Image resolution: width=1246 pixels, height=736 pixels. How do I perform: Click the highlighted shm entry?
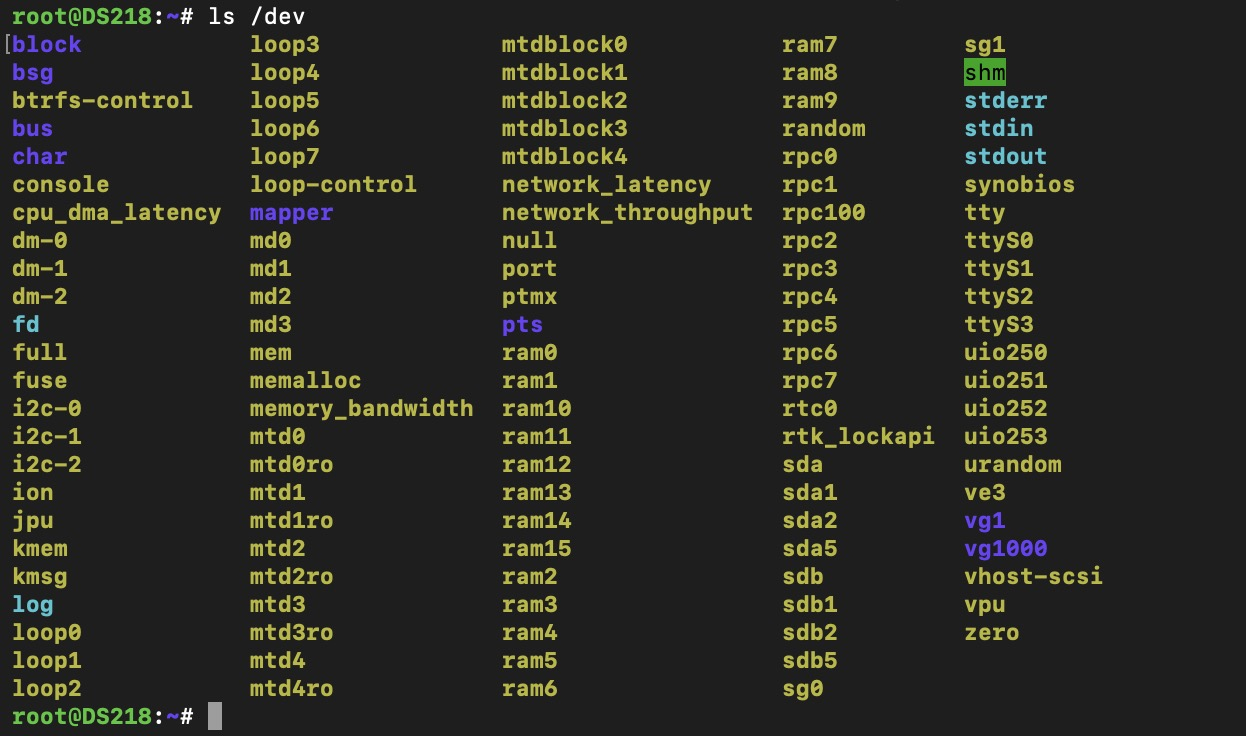(985, 73)
